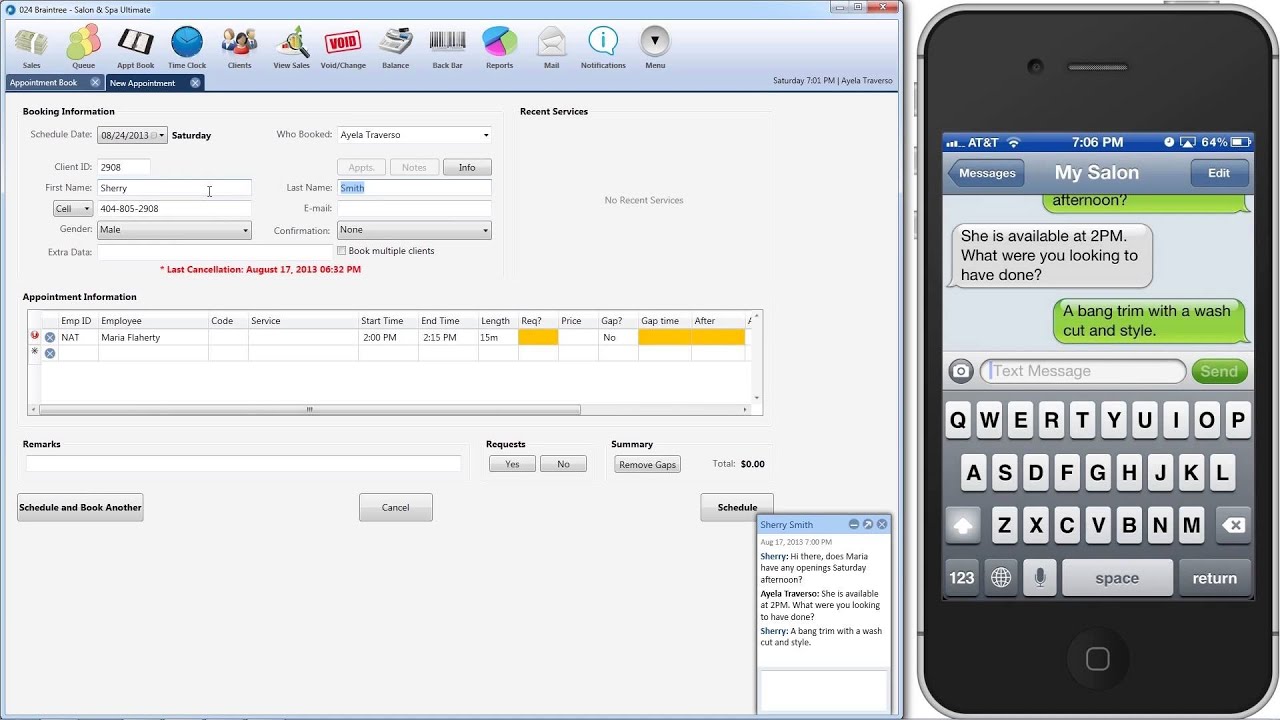Open the View Sales icon
Viewport: 1280px width, 720px height.
point(291,47)
